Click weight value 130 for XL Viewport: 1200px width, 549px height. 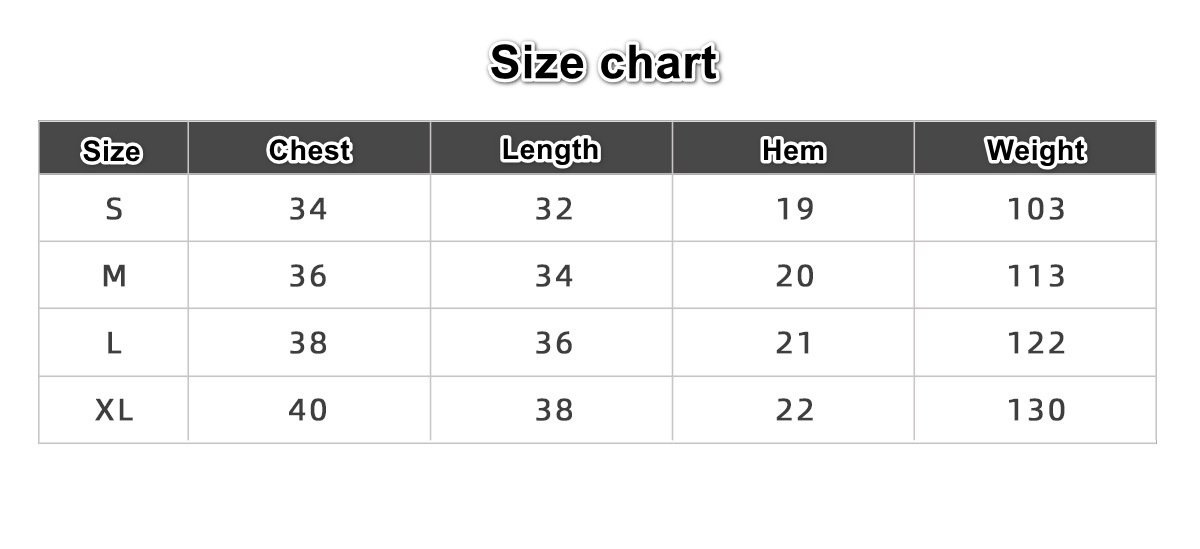point(1037,410)
